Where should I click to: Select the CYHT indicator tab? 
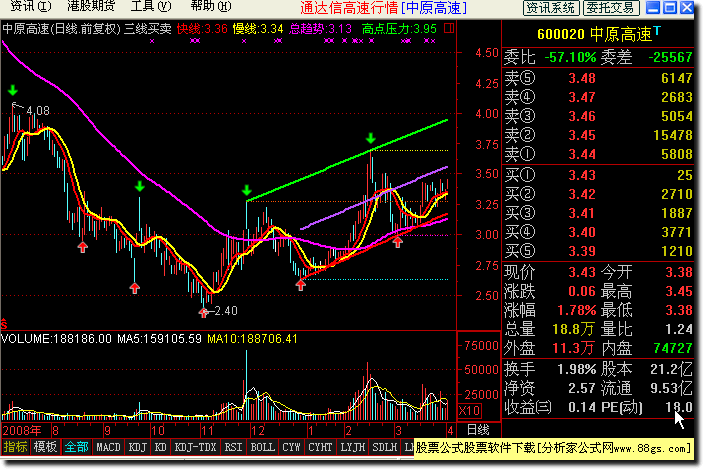pyautogui.click(x=320, y=447)
